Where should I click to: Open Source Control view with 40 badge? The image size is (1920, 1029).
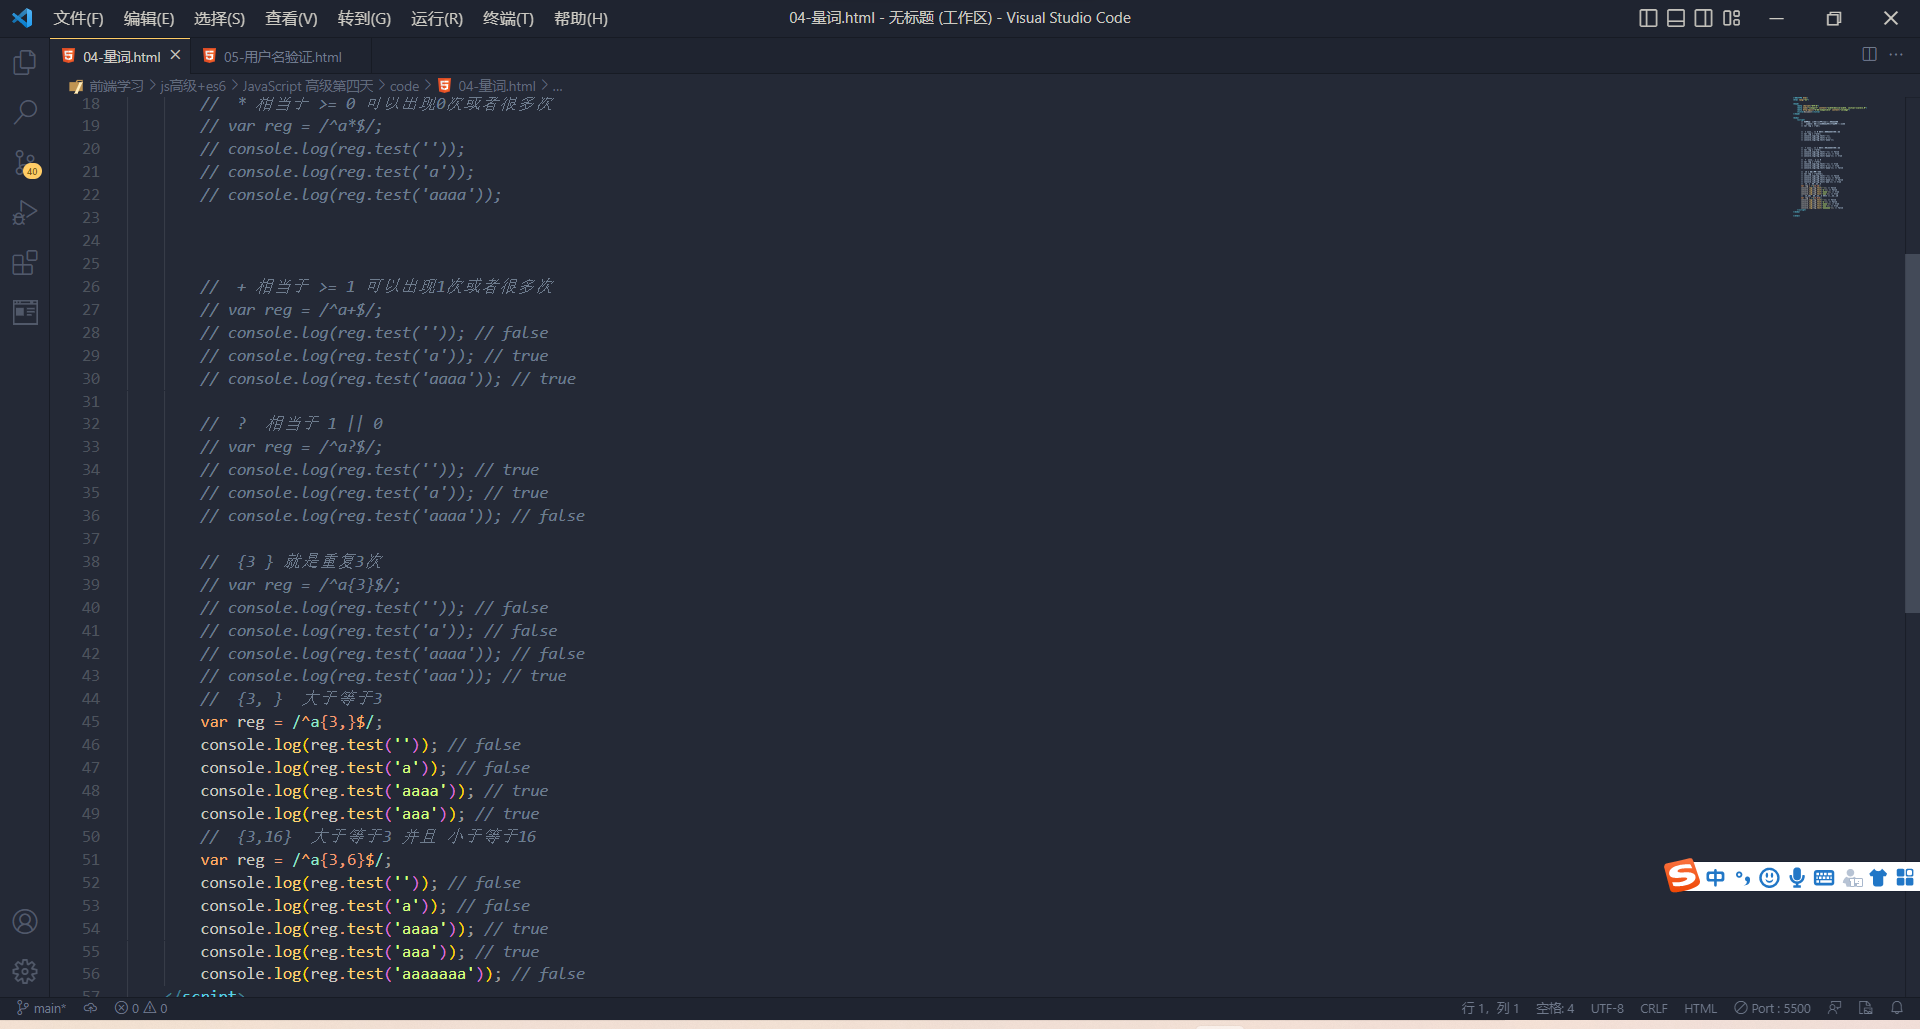[25, 163]
